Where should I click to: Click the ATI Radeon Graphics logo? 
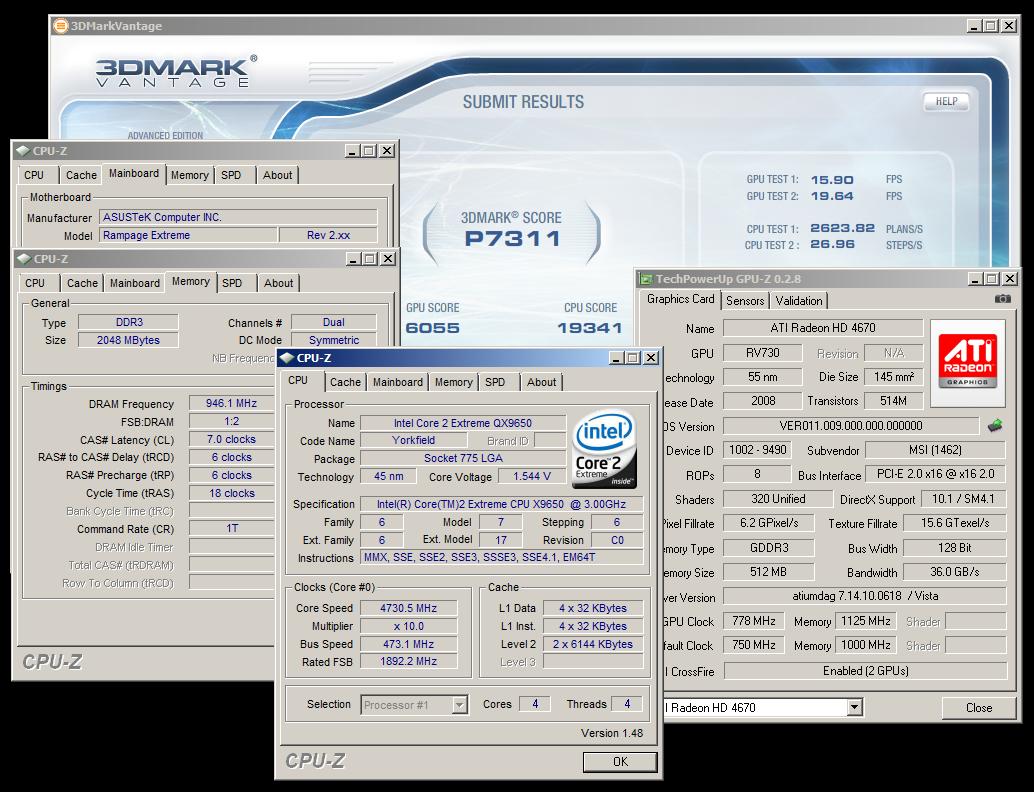967,363
